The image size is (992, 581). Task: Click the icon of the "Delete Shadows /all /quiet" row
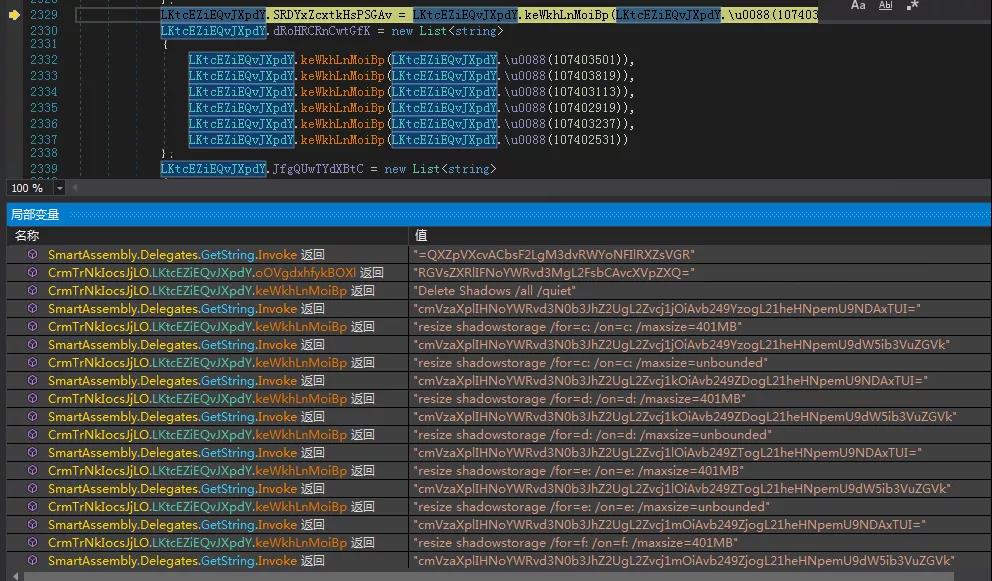point(33,291)
